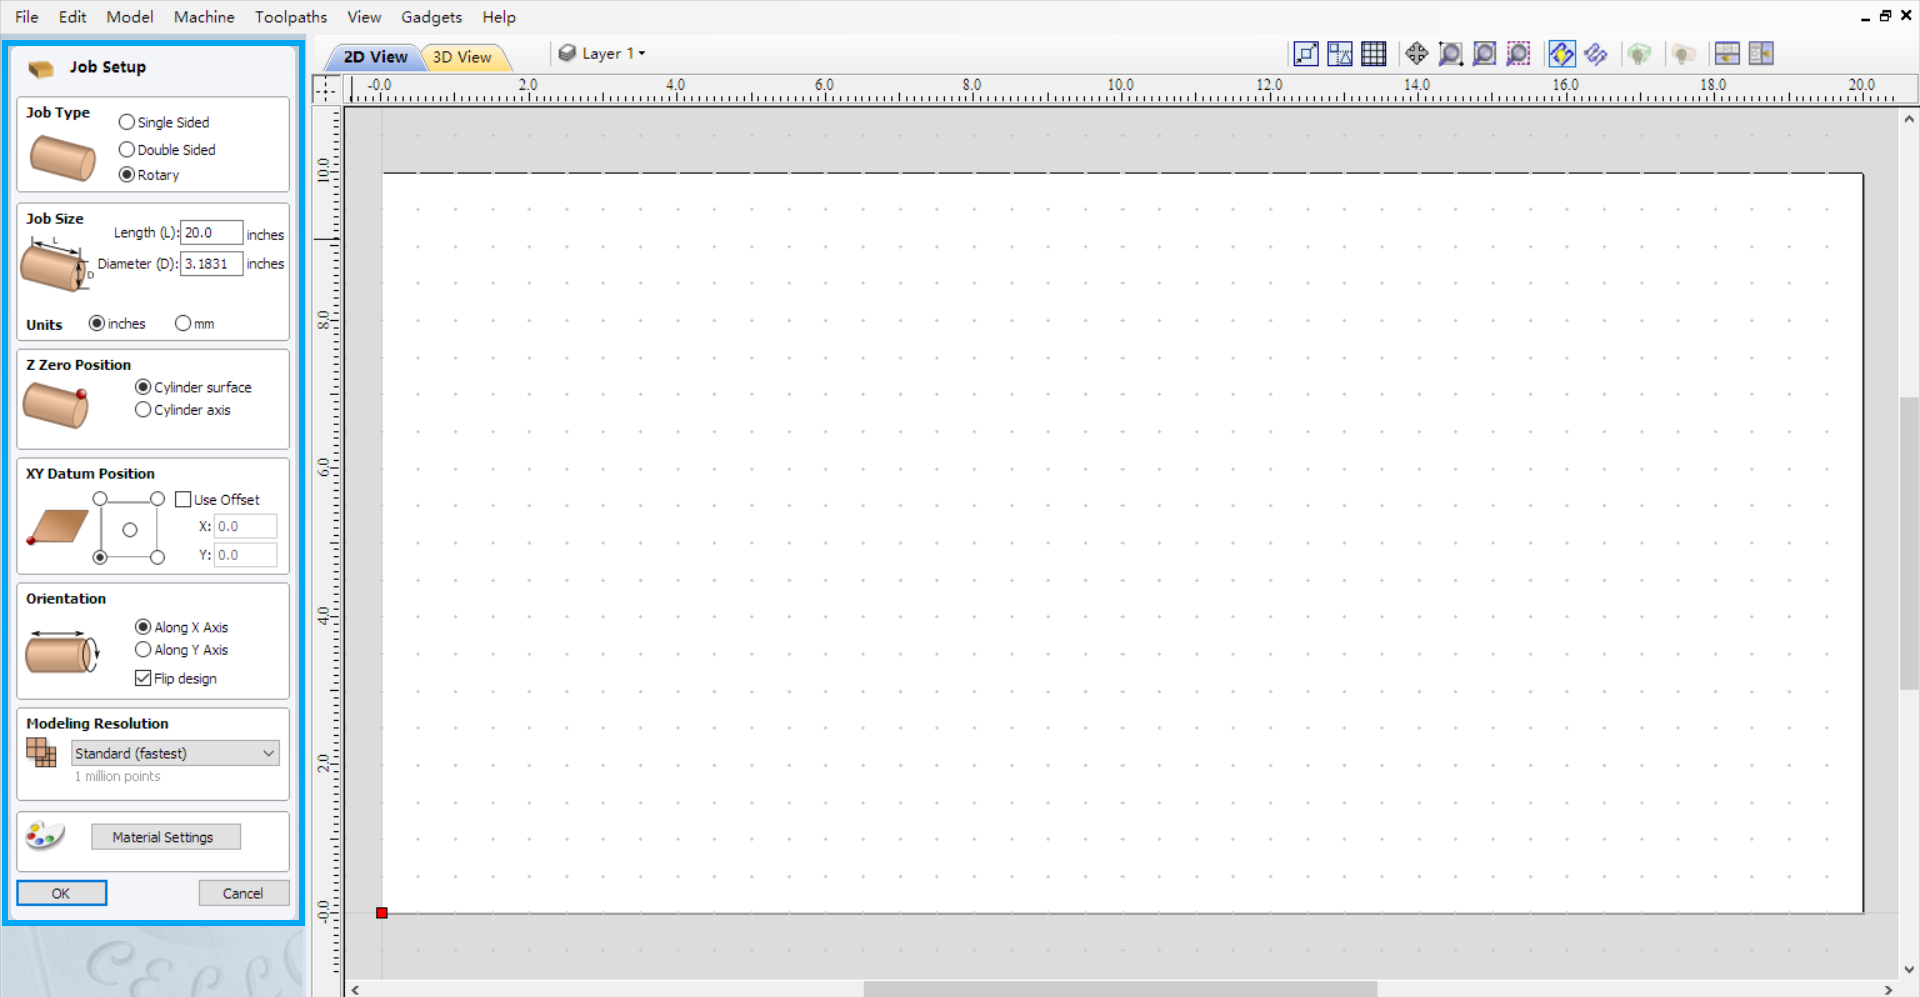Confirm job setup with OK

[61, 892]
